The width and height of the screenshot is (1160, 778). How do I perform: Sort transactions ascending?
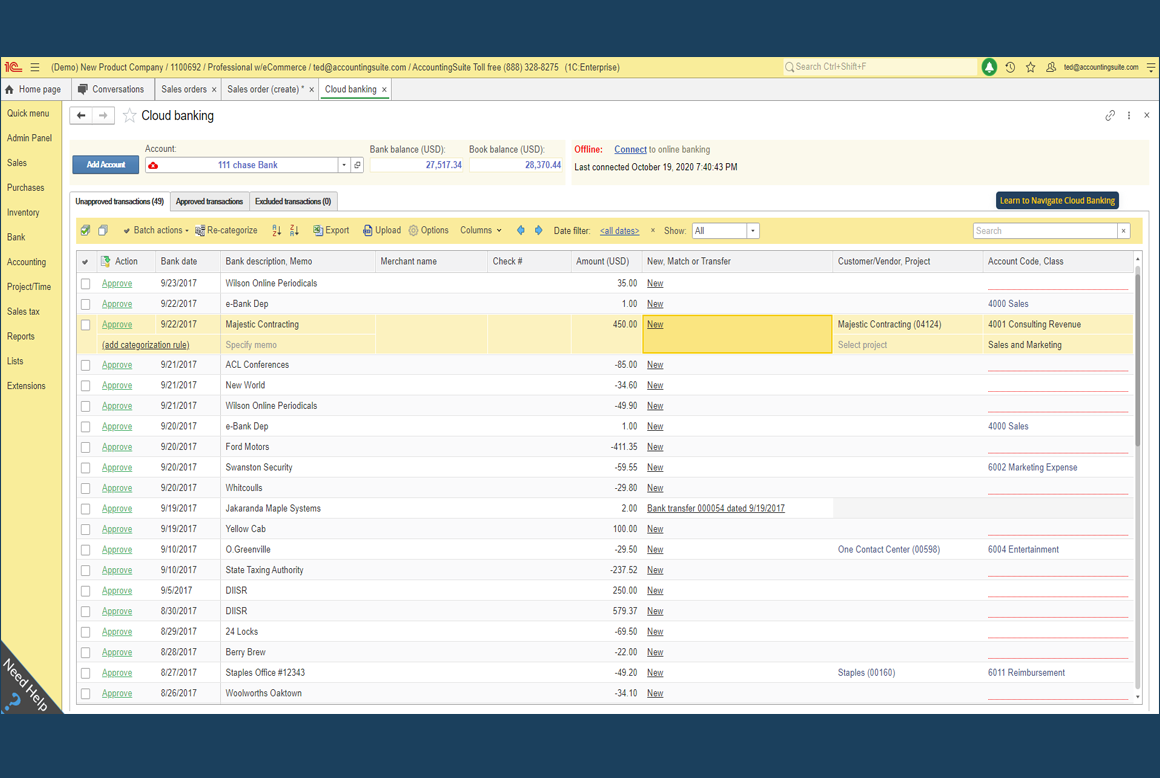(x=276, y=231)
